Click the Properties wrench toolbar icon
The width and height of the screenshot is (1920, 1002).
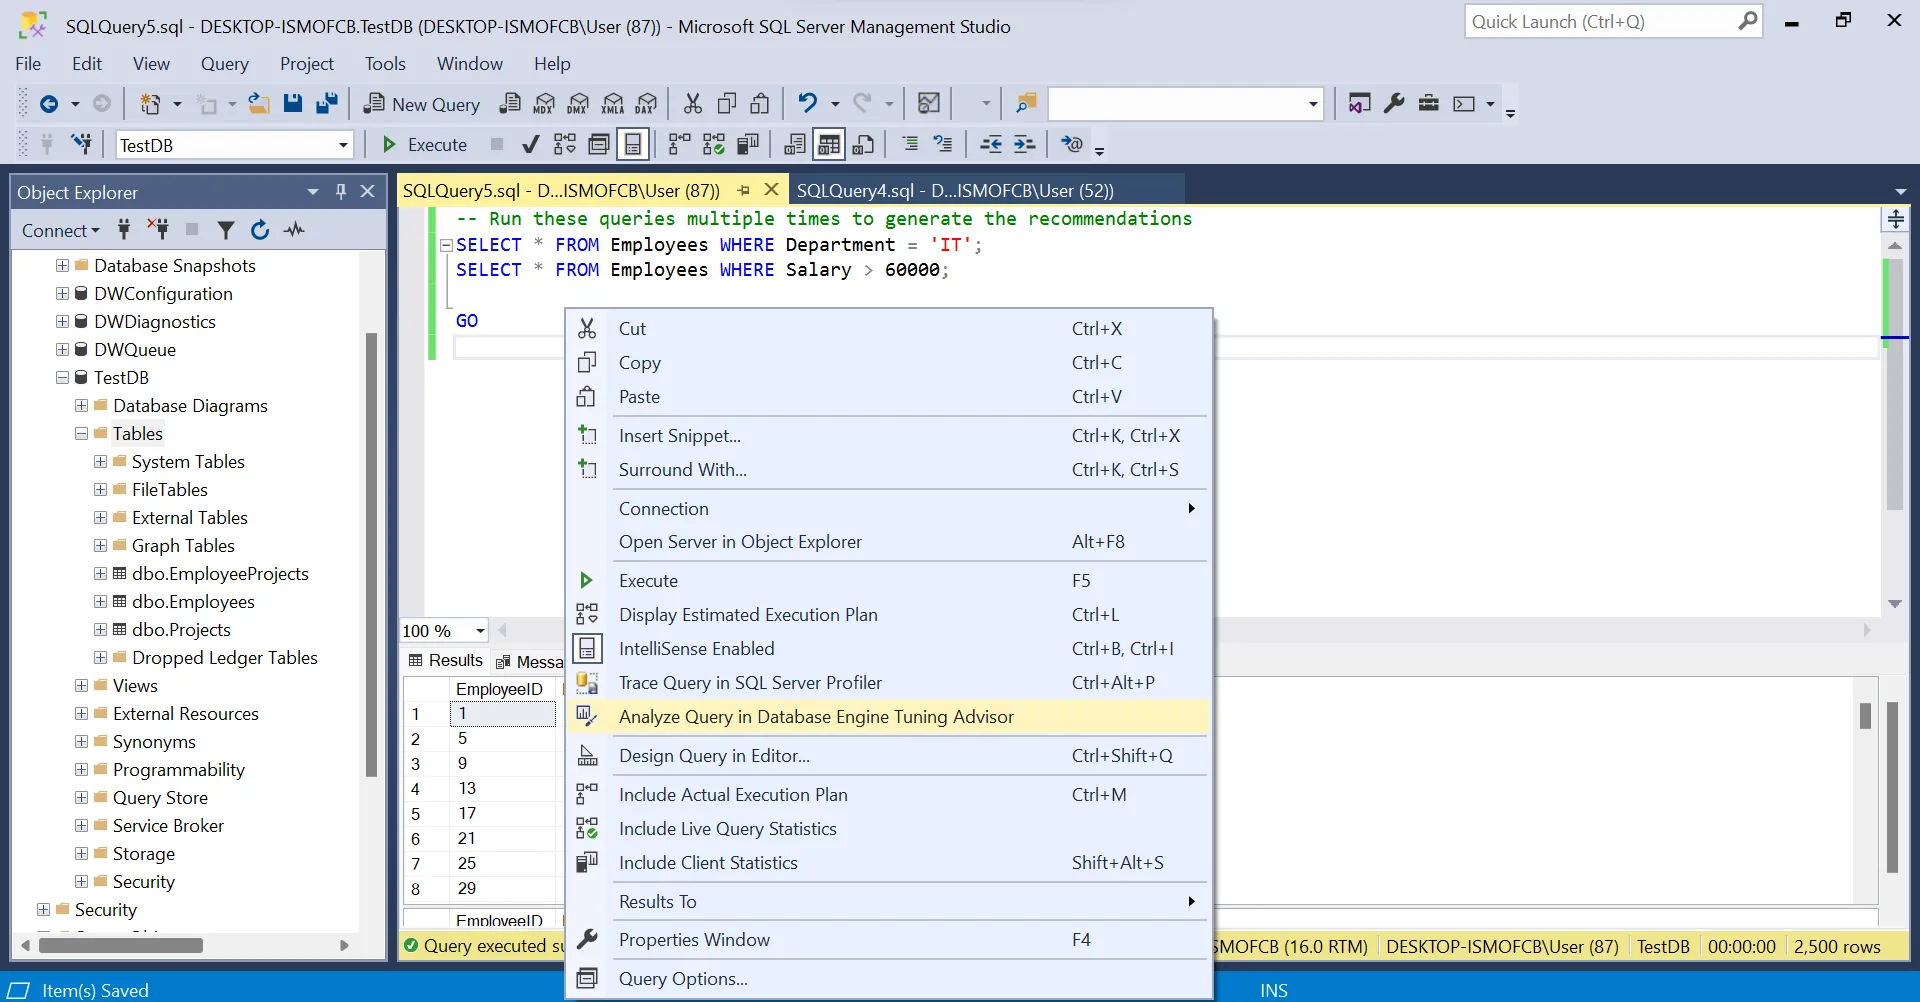pyautogui.click(x=1394, y=103)
